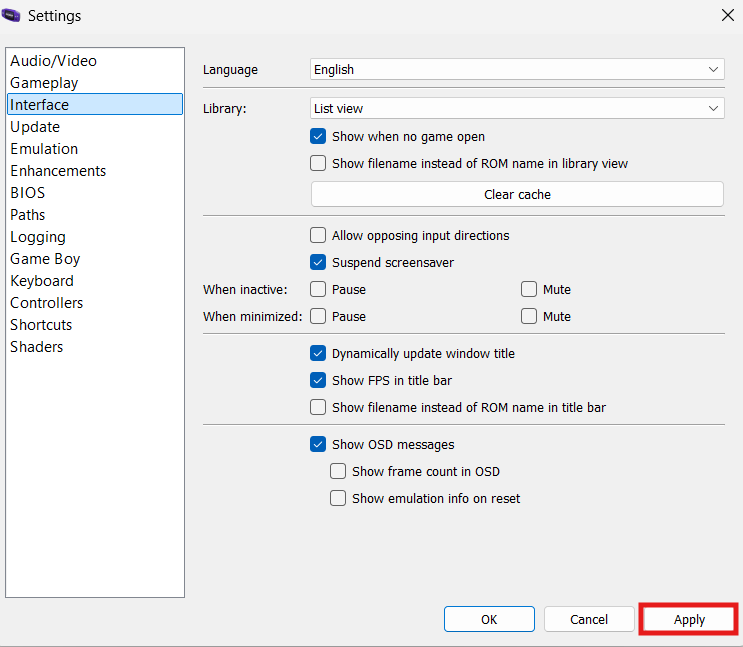Uncheck Show OSD messages
Screen dimensions: 743x647
(x=318, y=444)
